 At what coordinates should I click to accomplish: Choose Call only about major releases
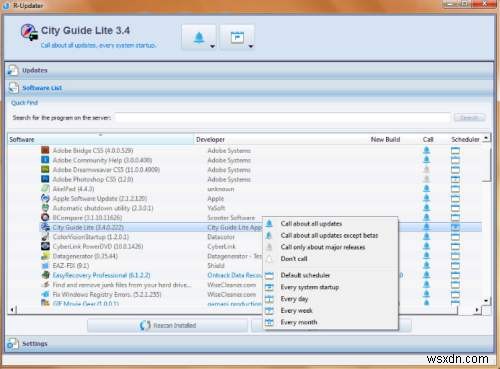[330, 247]
